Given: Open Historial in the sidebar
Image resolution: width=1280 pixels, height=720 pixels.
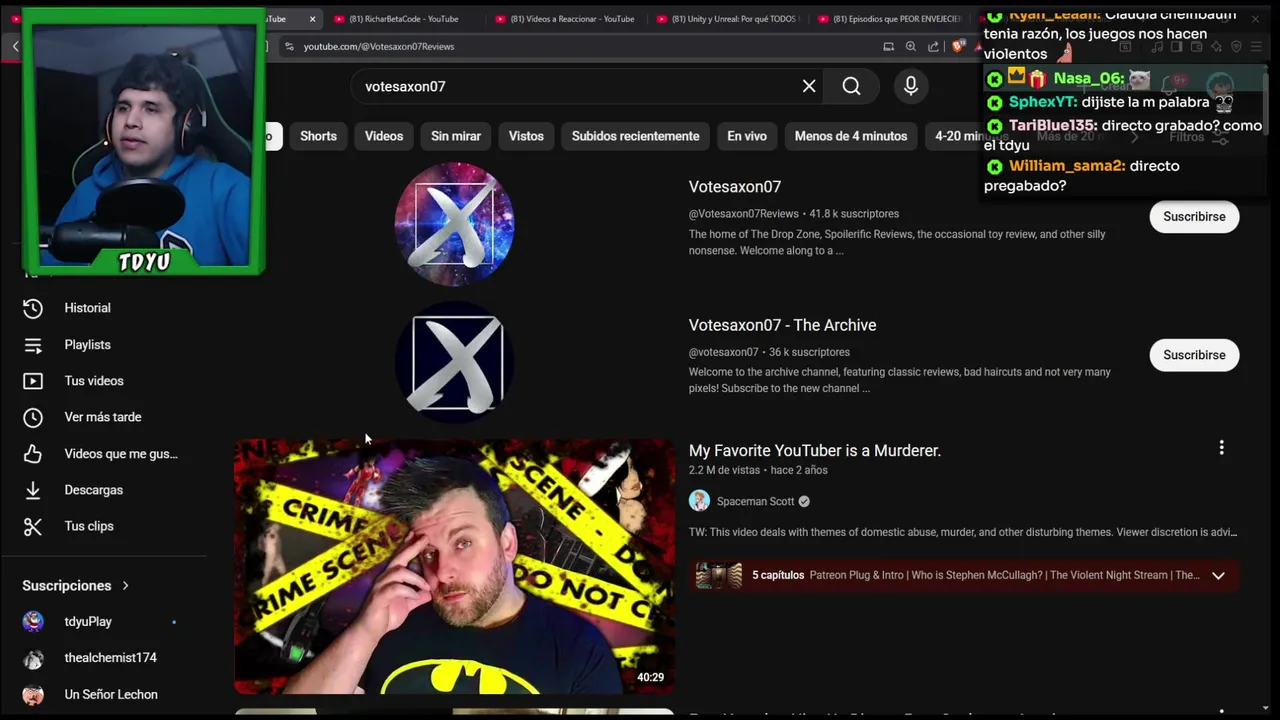Looking at the screenshot, I should click(x=87, y=308).
